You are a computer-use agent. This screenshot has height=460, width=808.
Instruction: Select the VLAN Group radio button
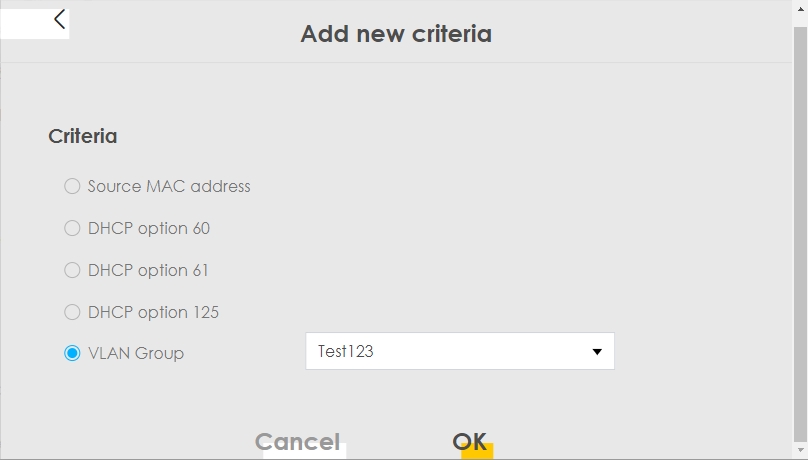point(72,353)
